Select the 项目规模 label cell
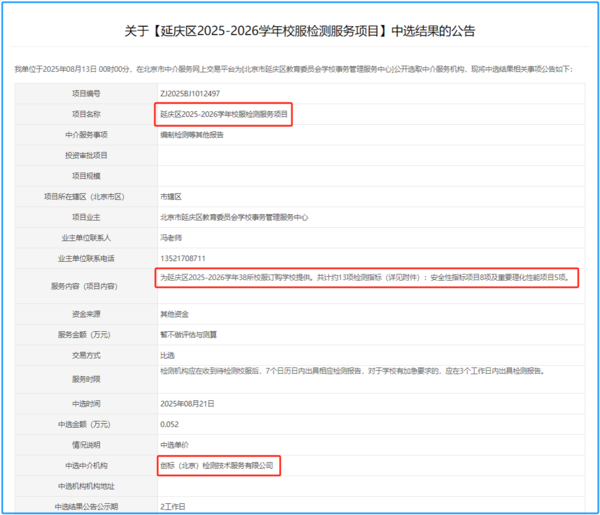The width and height of the screenshot is (600, 515). tap(86, 176)
